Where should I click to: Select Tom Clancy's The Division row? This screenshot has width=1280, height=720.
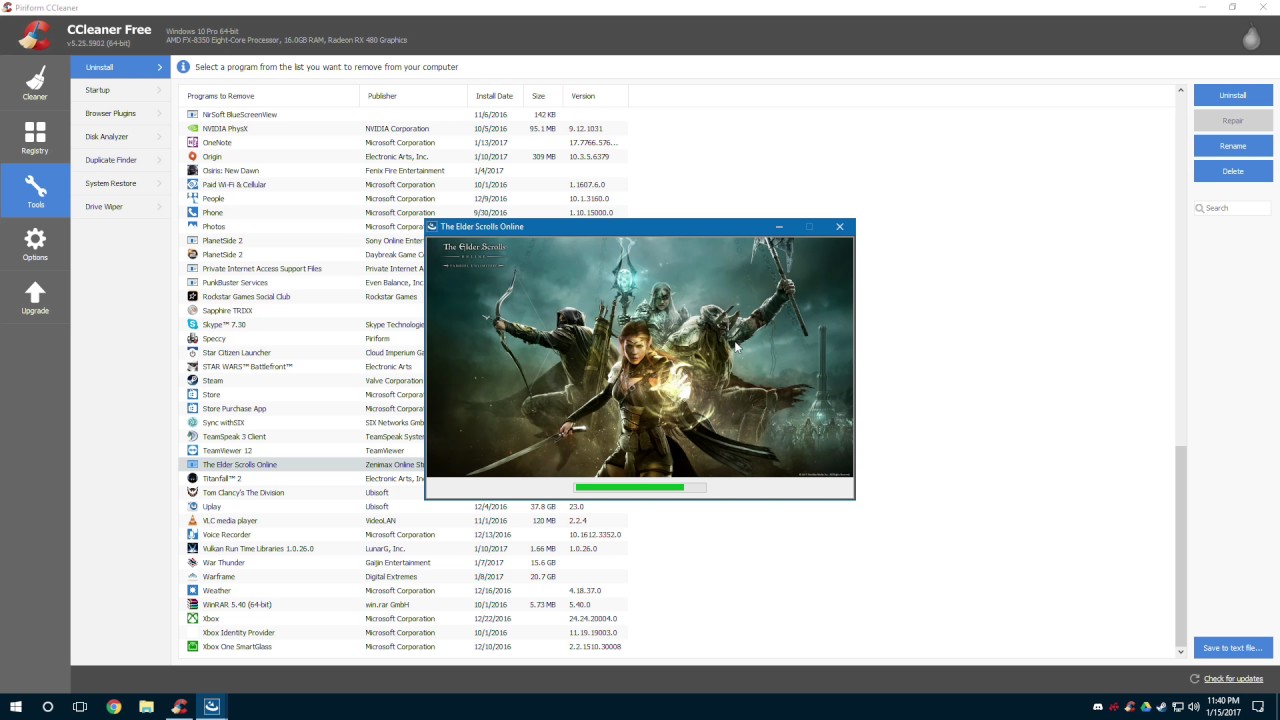302,492
